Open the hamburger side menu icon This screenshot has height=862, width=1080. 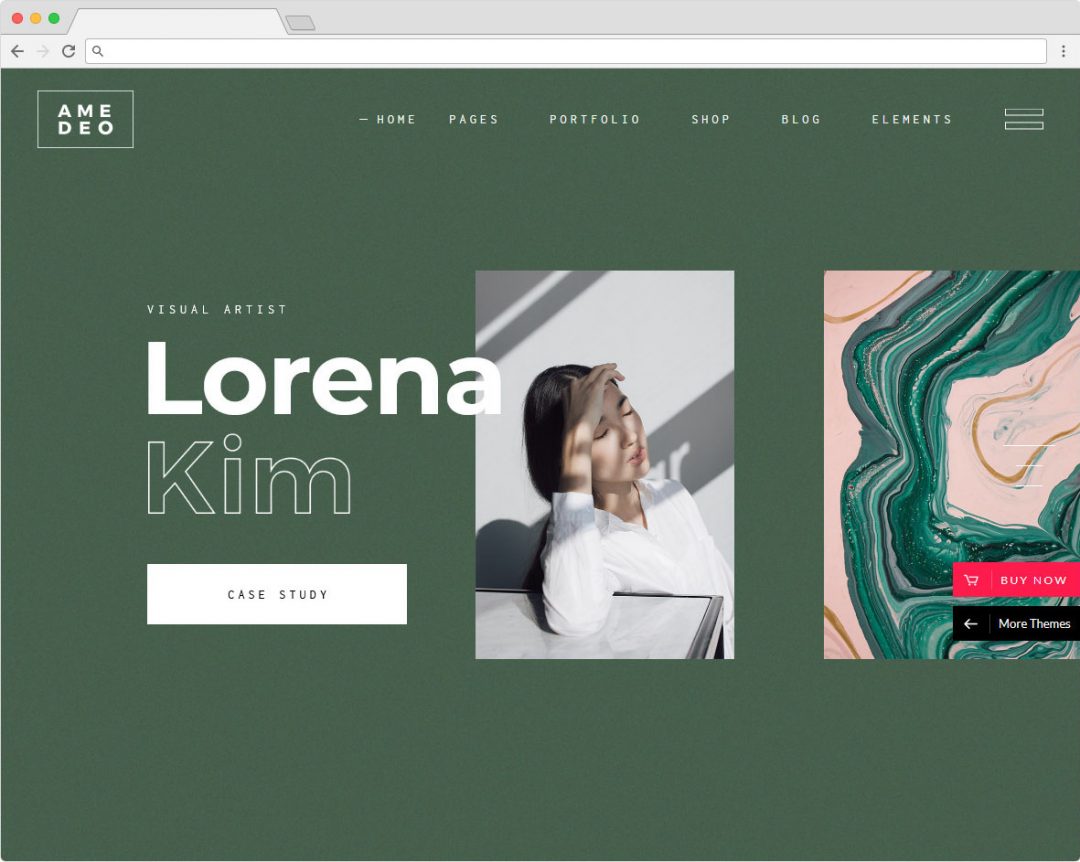1024,119
